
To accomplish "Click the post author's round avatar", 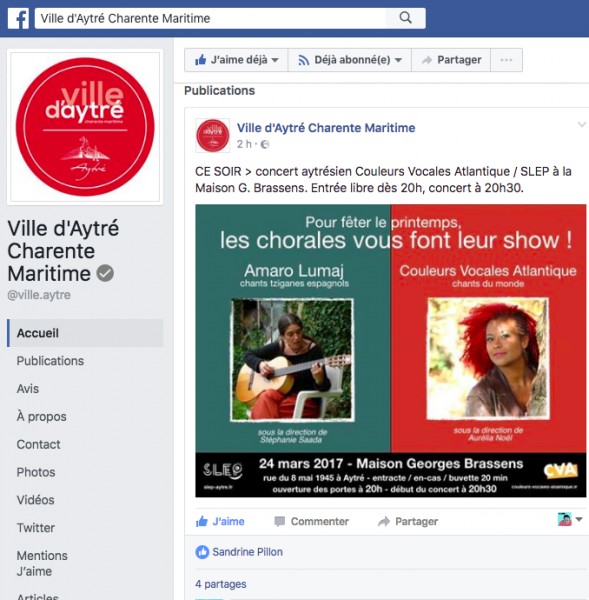I will [213, 136].
